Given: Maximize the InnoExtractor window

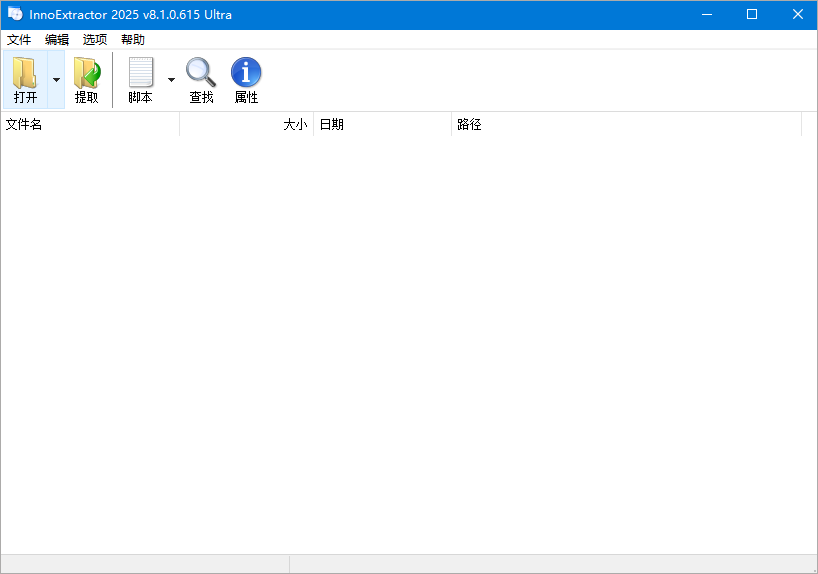Looking at the screenshot, I should [752, 15].
